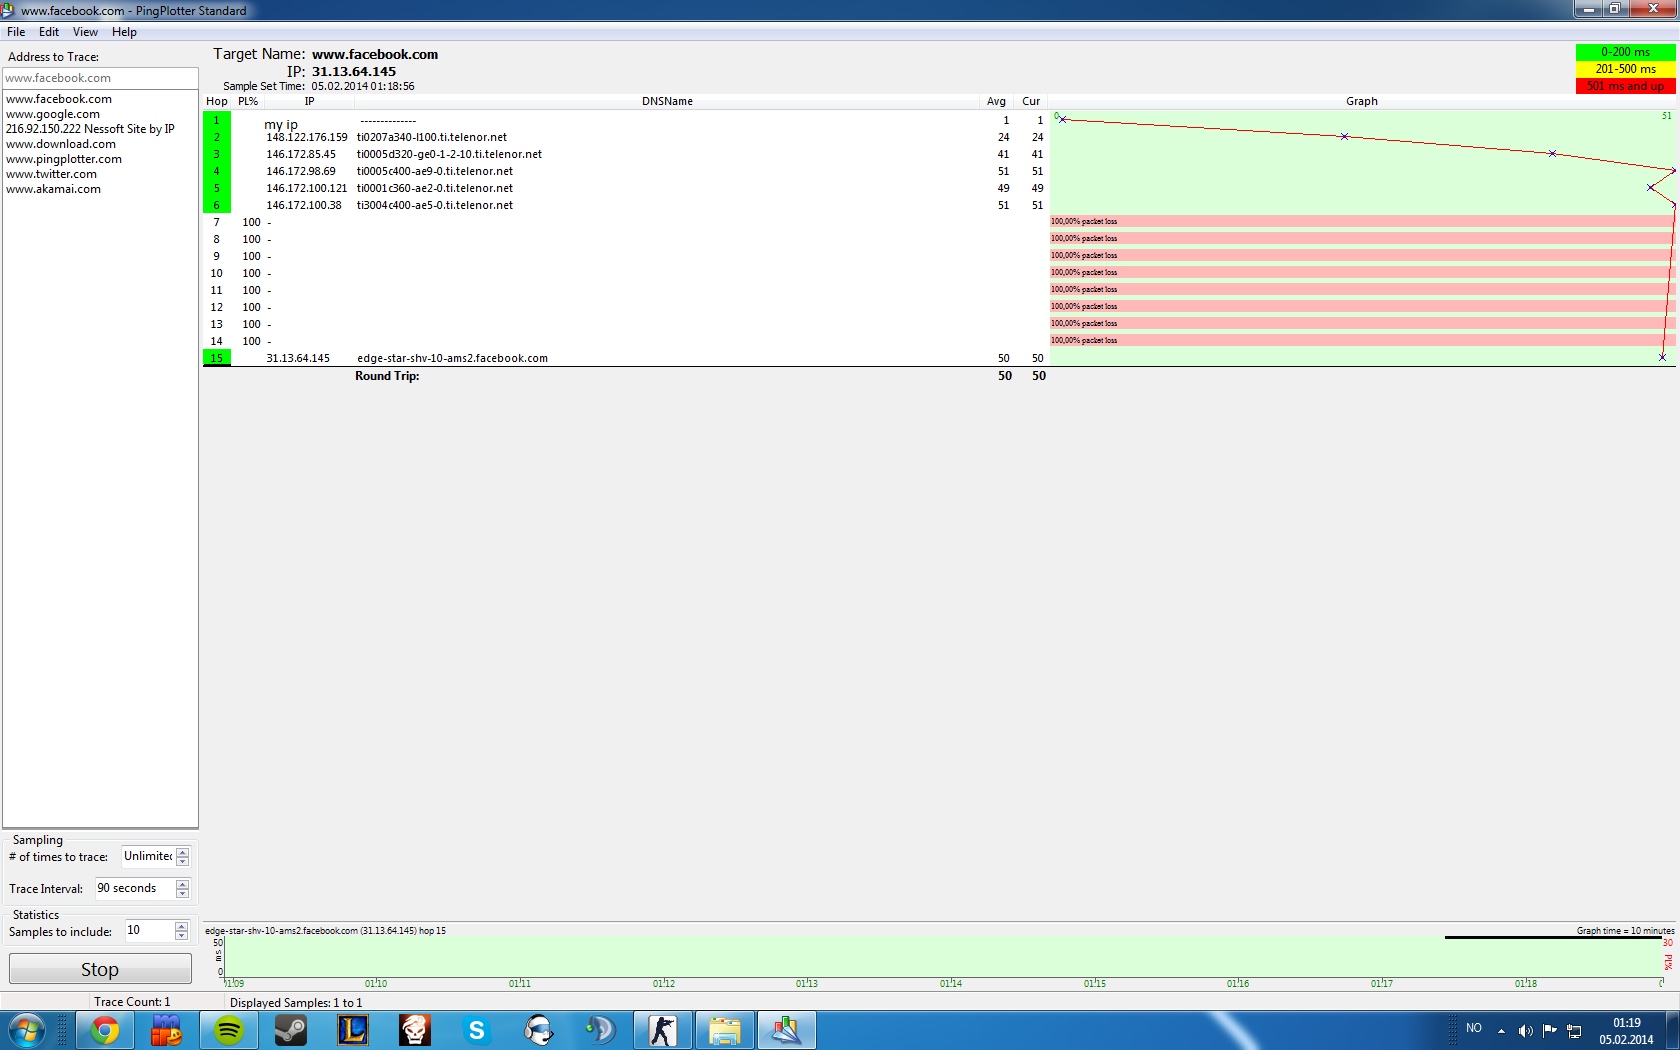This screenshot has height=1050, width=1680.
Task: Click the NO language indicator
Action: (x=1474, y=1028)
